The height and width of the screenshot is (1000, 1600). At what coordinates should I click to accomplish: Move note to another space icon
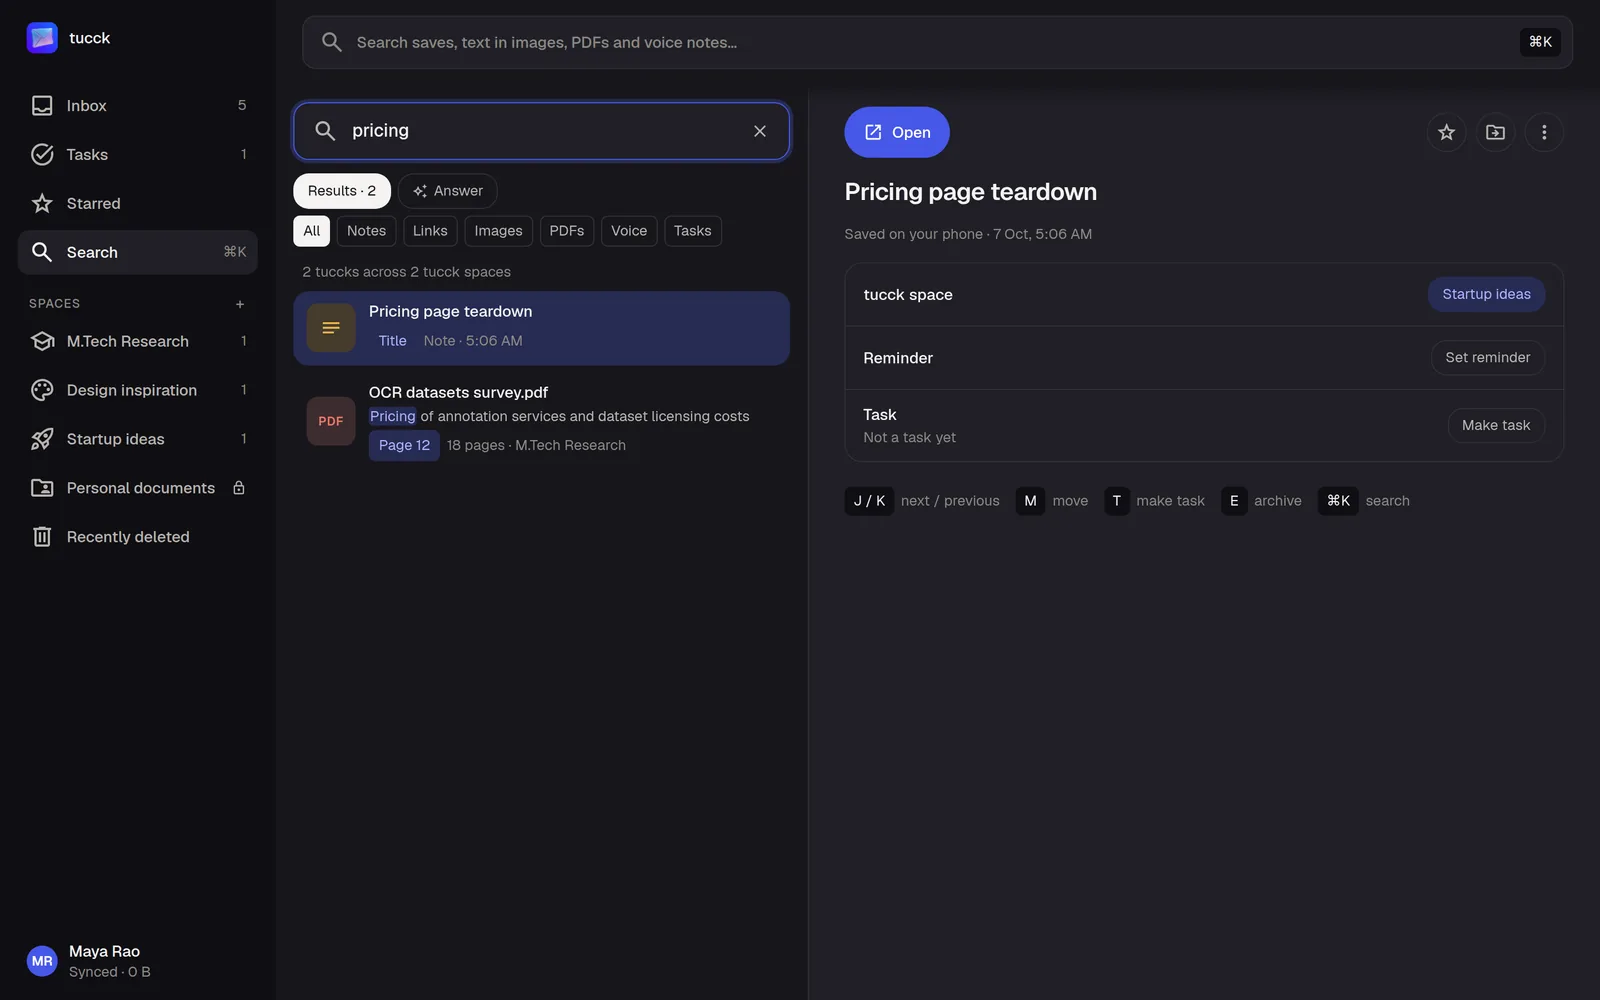click(x=1495, y=132)
